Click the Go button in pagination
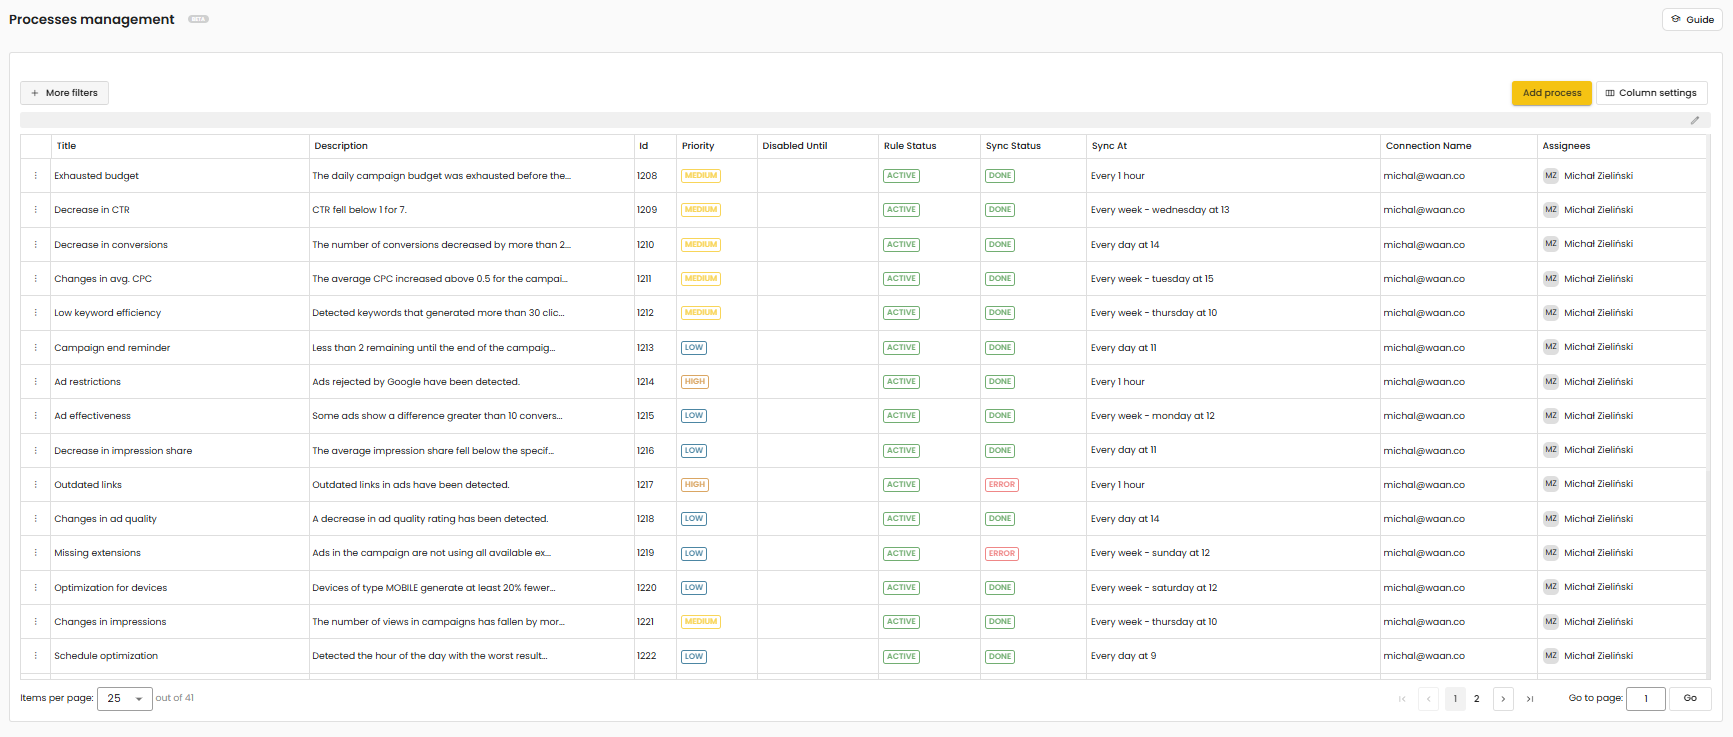Image resolution: width=1733 pixels, height=737 pixels. [1690, 698]
